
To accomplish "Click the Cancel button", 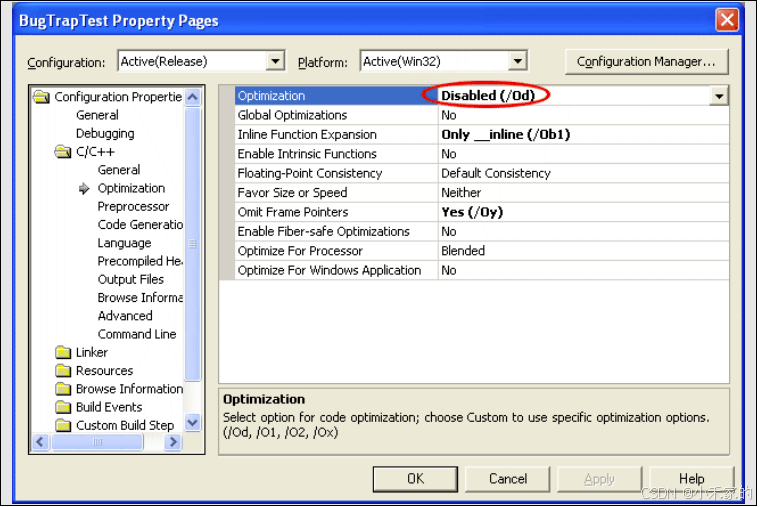I will [507, 479].
